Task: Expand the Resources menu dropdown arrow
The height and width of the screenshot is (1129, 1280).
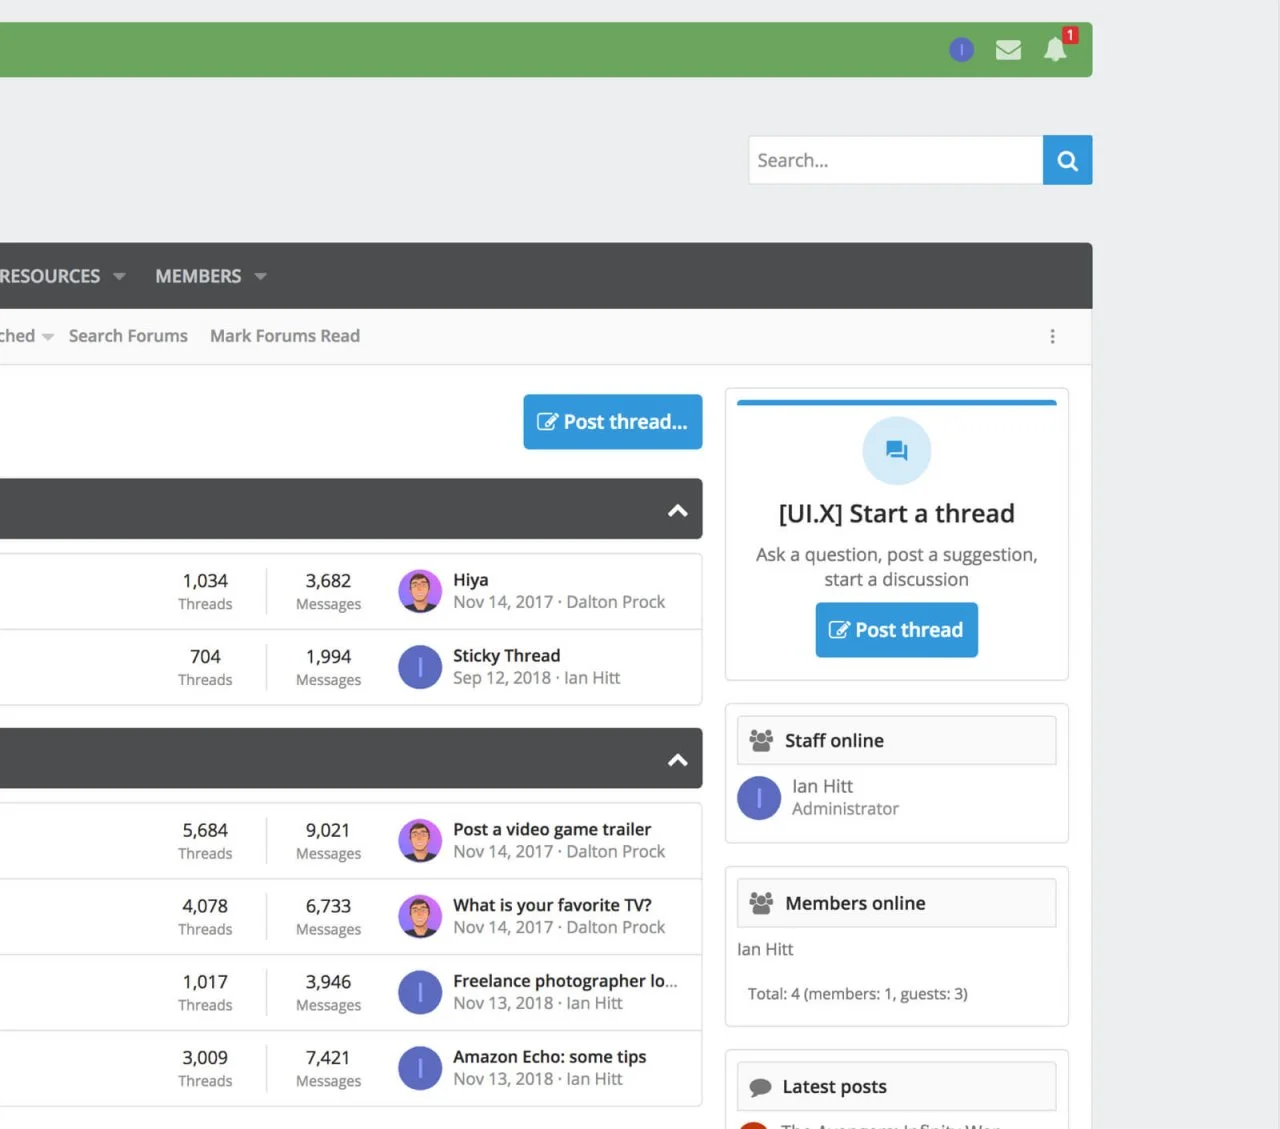Action: pos(119,276)
